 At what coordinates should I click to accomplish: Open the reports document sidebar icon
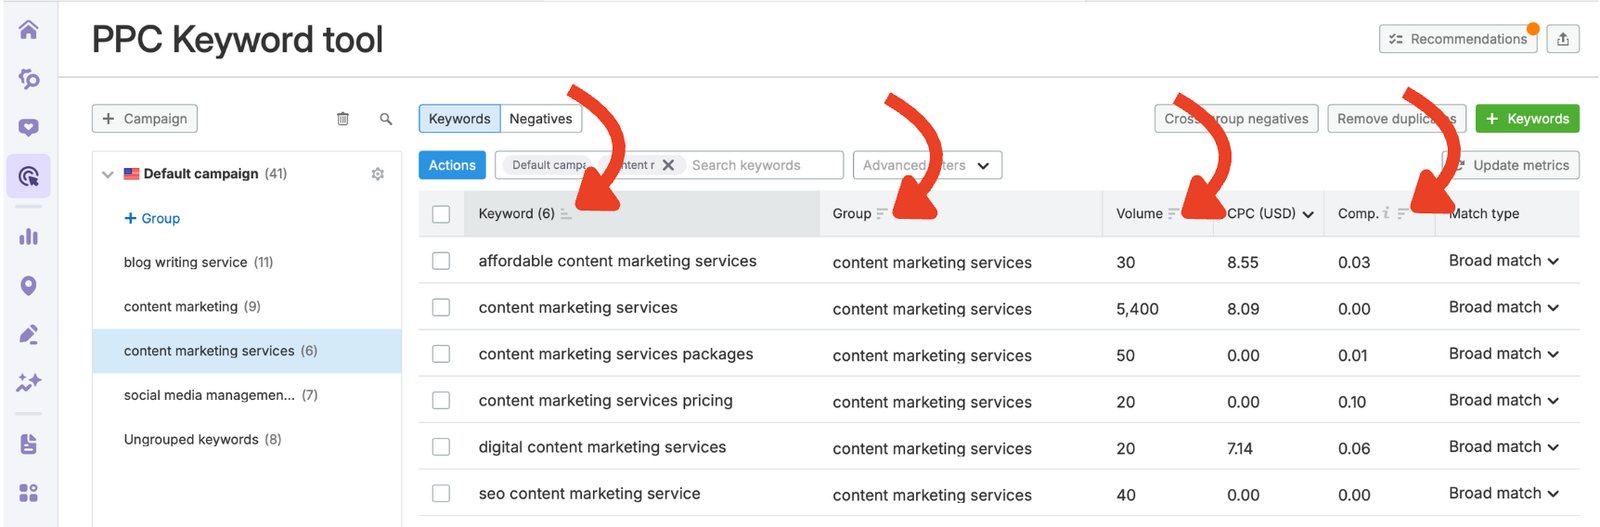(28, 444)
